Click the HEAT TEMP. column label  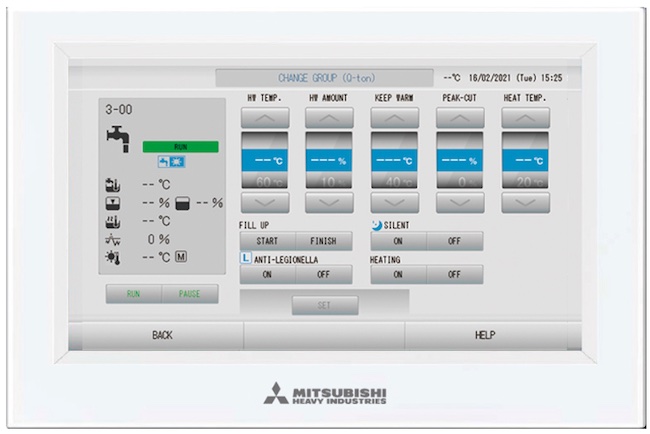tap(525, 98)
